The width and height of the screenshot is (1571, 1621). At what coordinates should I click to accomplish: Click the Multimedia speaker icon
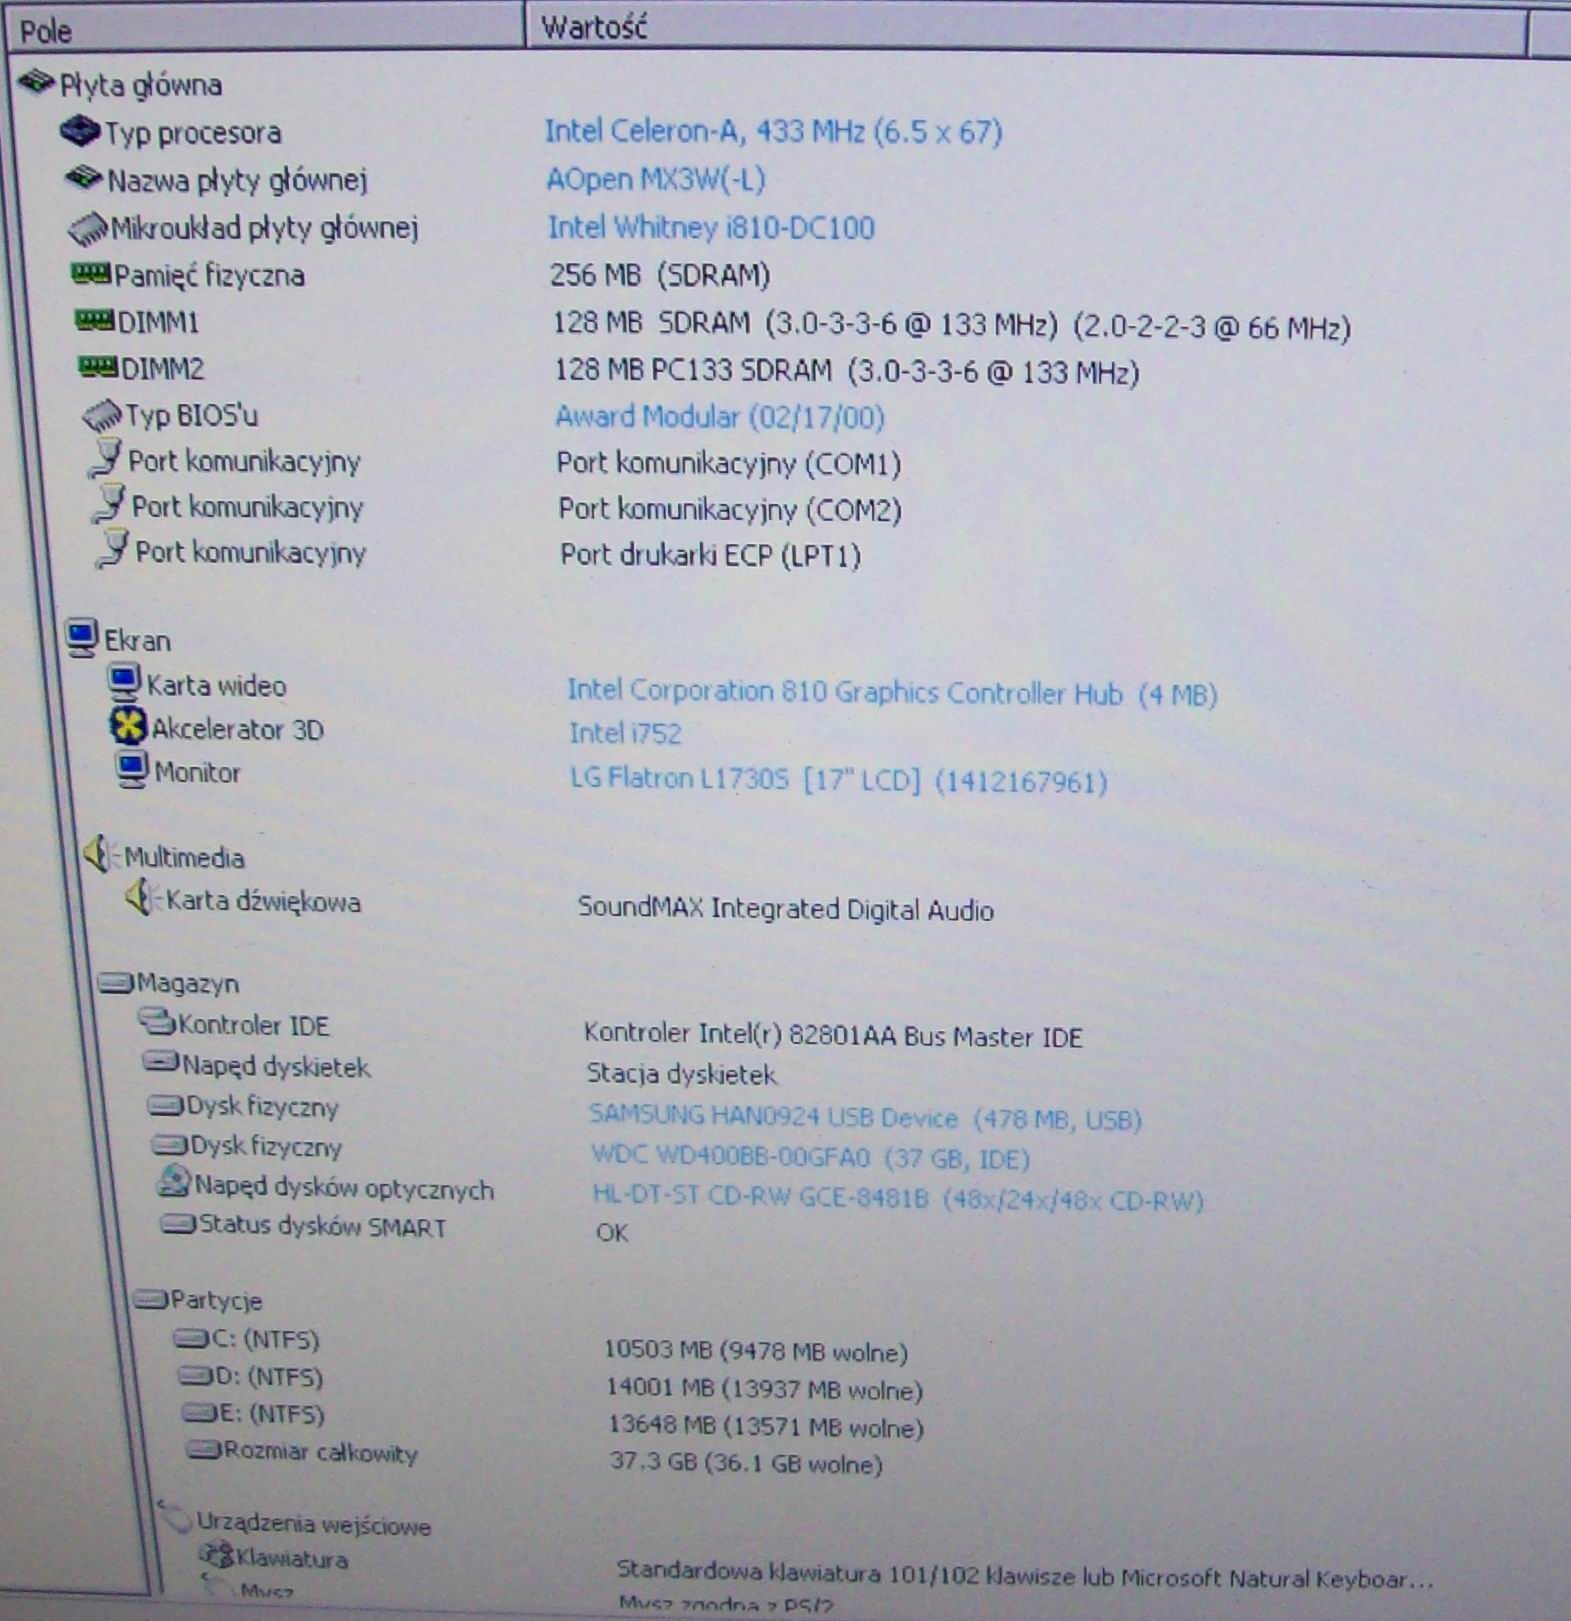click(x=101, y=855)
